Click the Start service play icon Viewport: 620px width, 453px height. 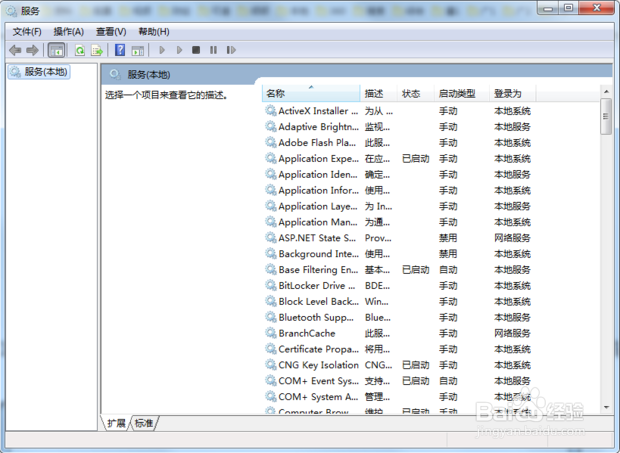162,50
